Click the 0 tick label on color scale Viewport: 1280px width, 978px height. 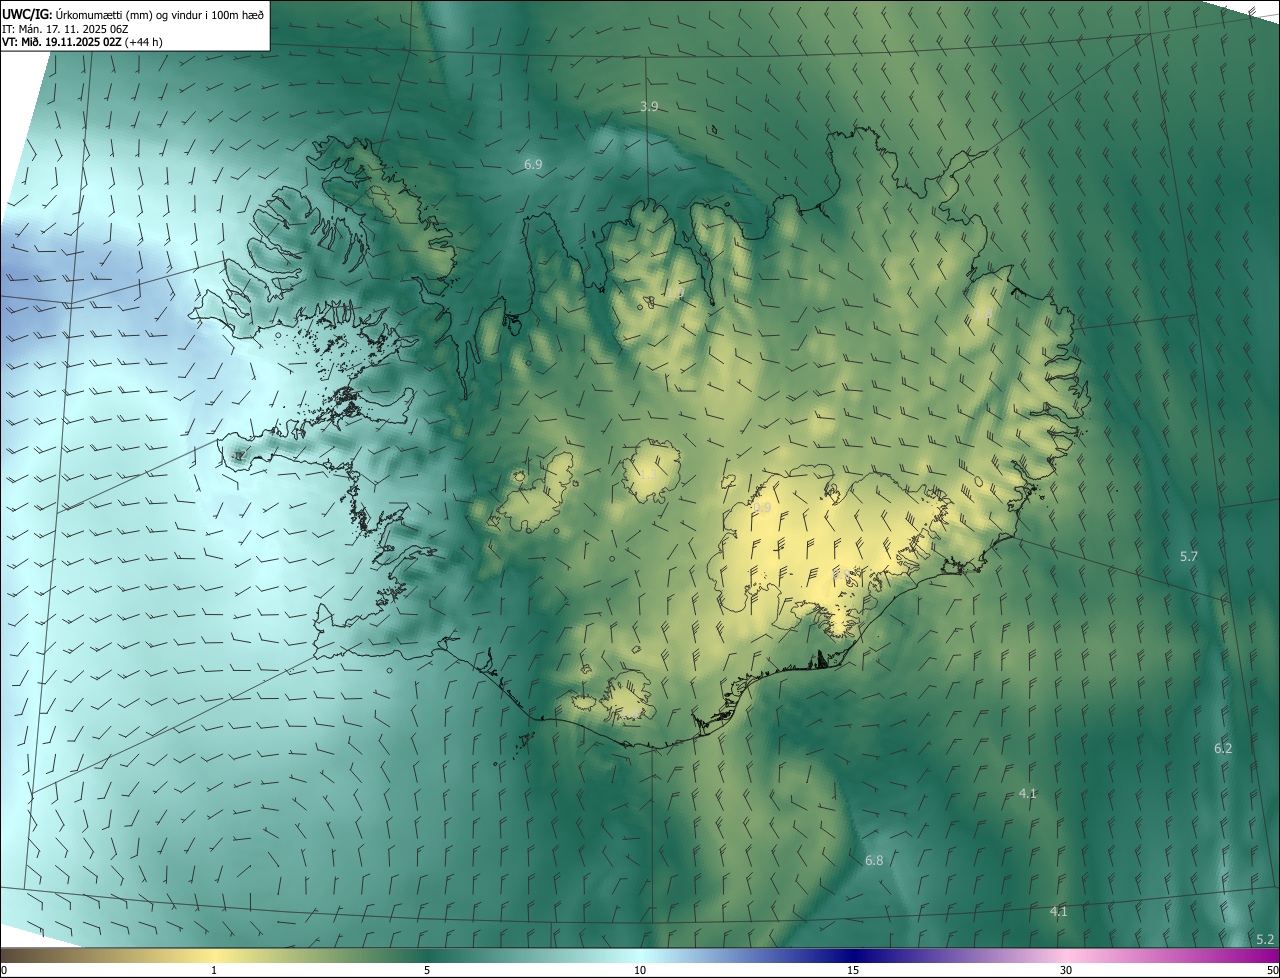4,970
